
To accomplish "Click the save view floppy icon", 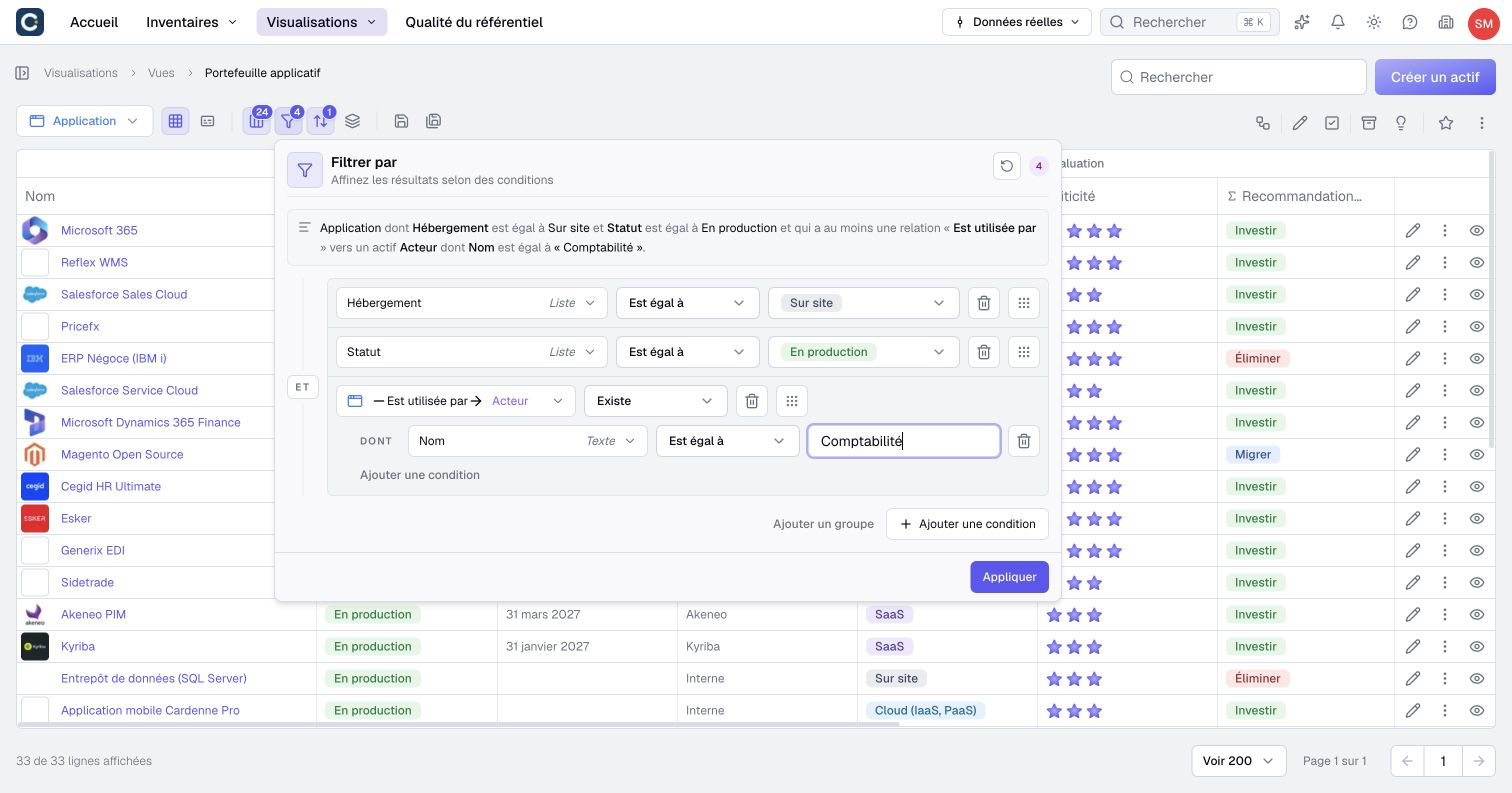I will point(401,121).
